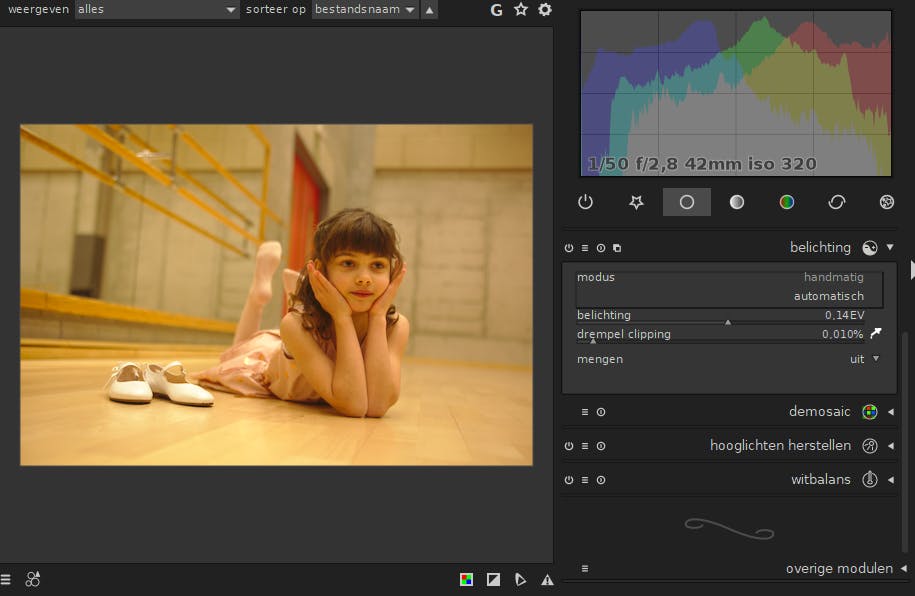
Task: Open the styles quick access icon
Action: (x=33, y=579)
